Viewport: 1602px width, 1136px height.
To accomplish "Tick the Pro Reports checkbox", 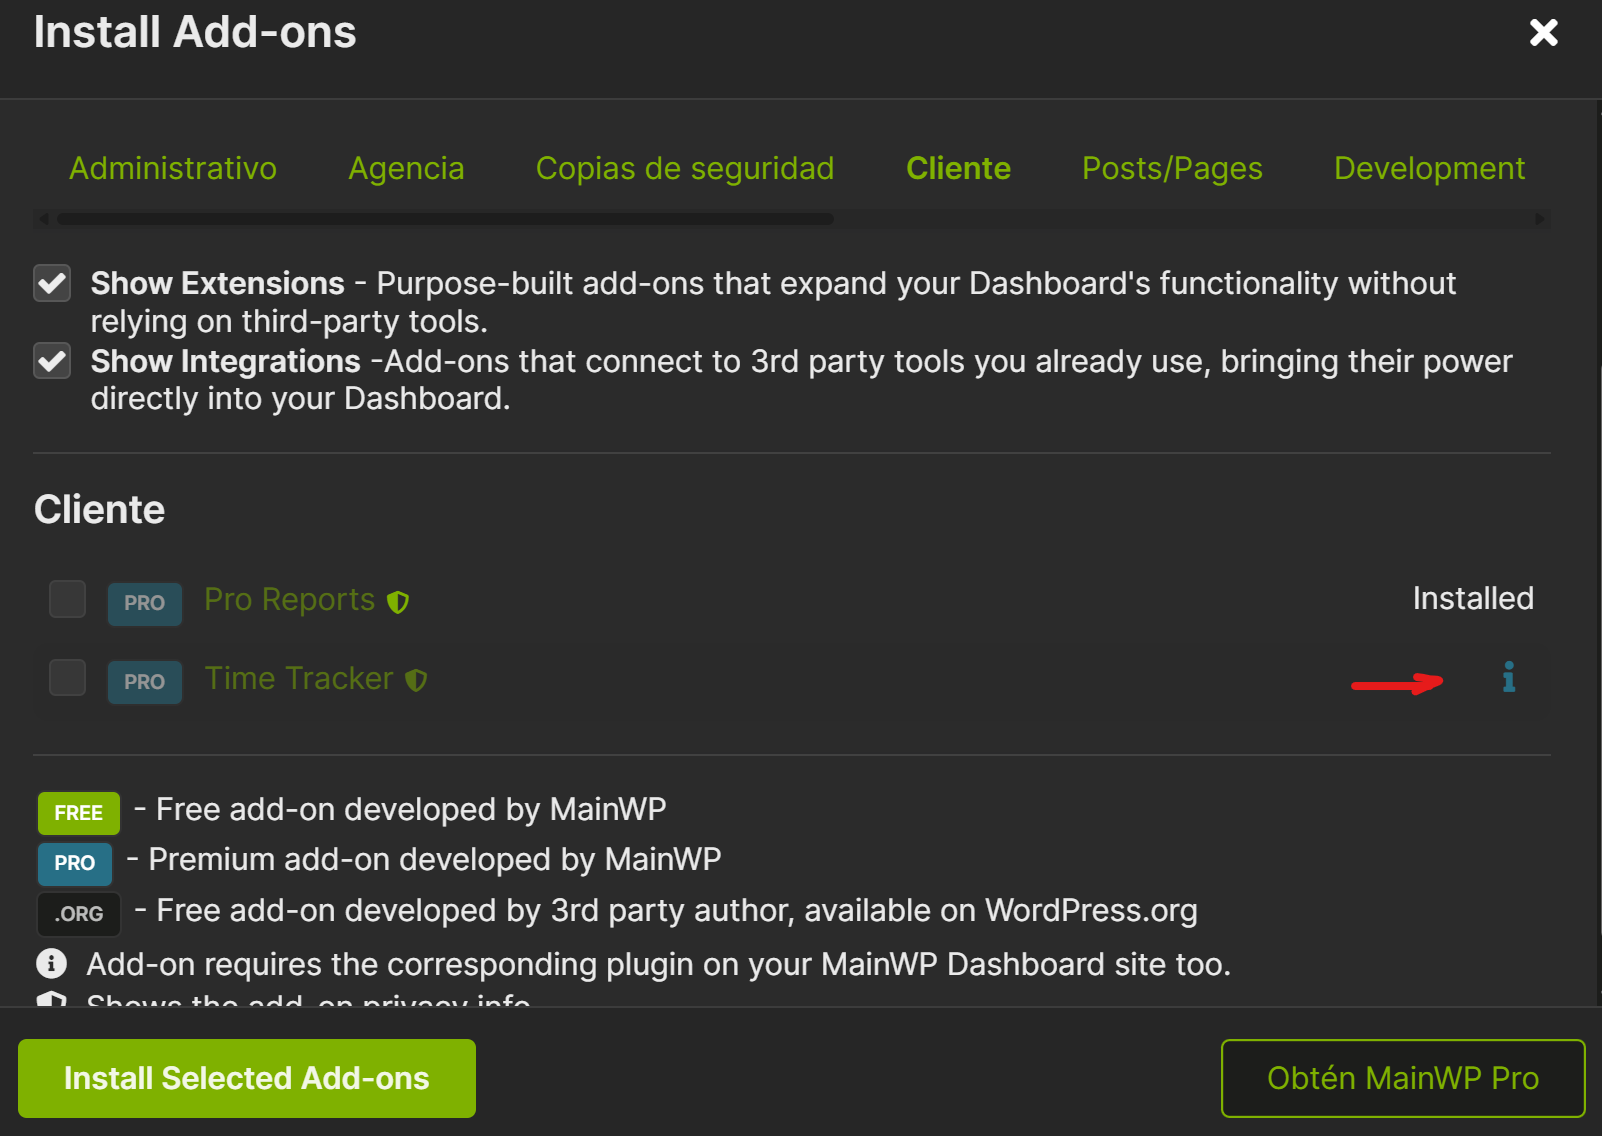I will click(68, 600).
